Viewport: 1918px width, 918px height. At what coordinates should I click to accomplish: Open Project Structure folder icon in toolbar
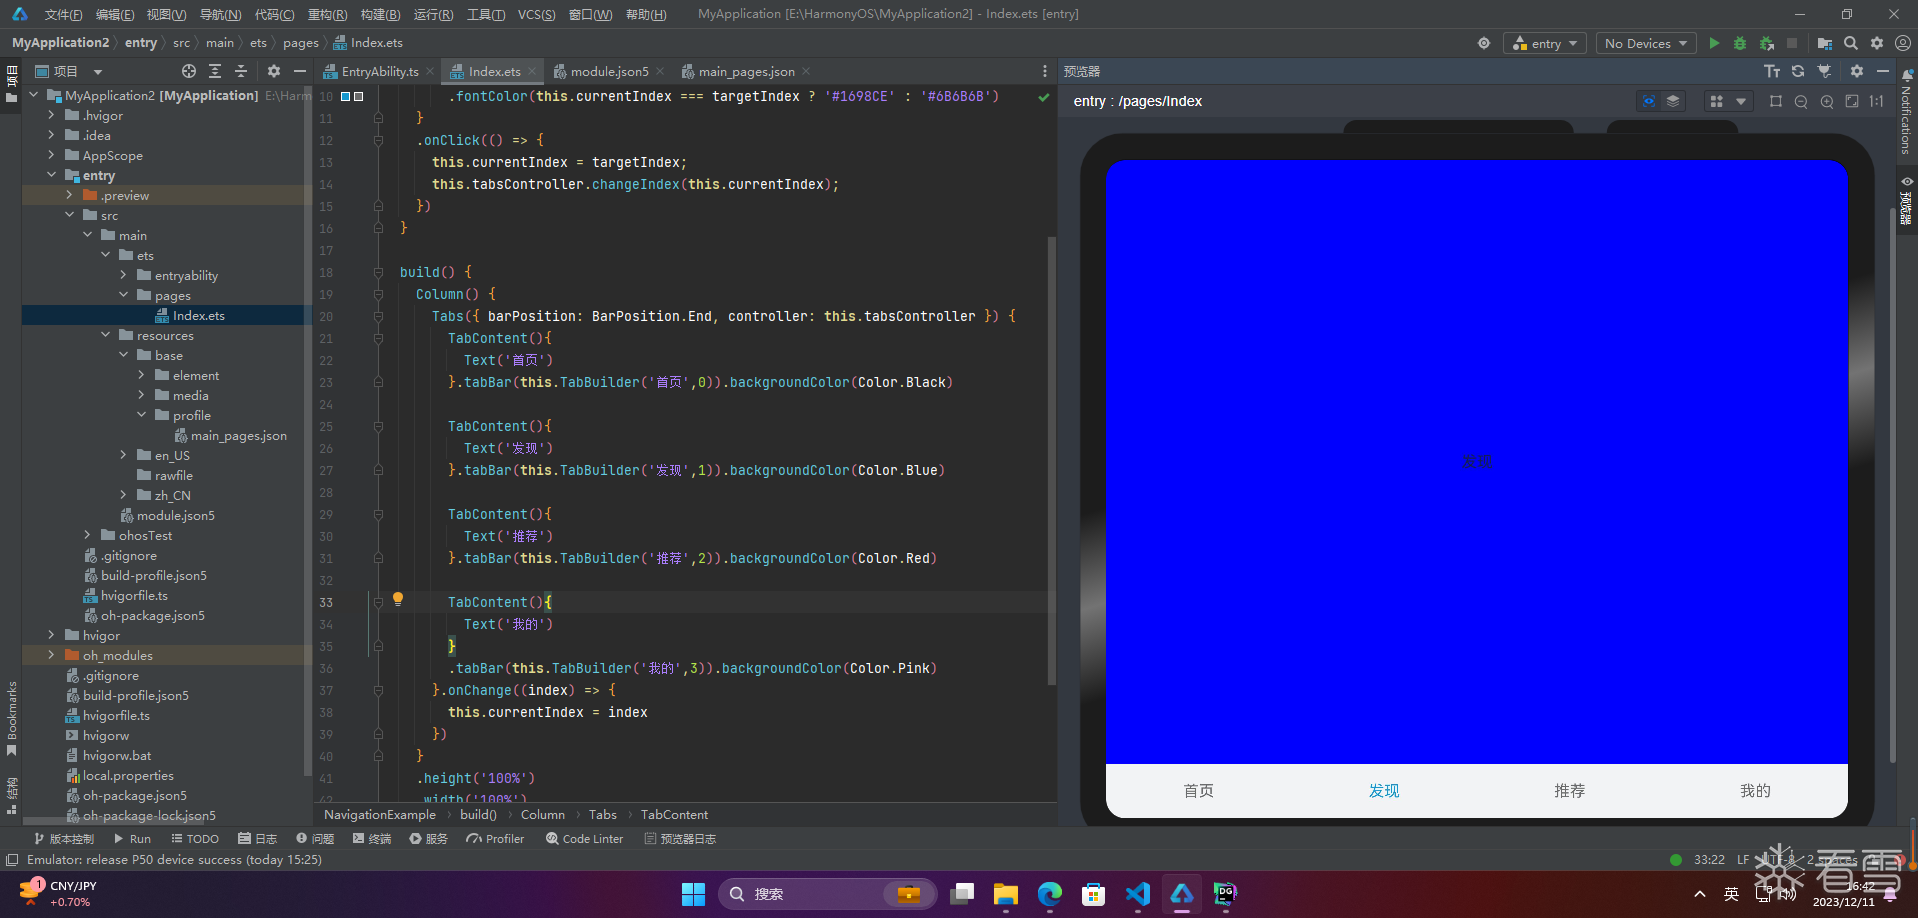[1825, 43]
